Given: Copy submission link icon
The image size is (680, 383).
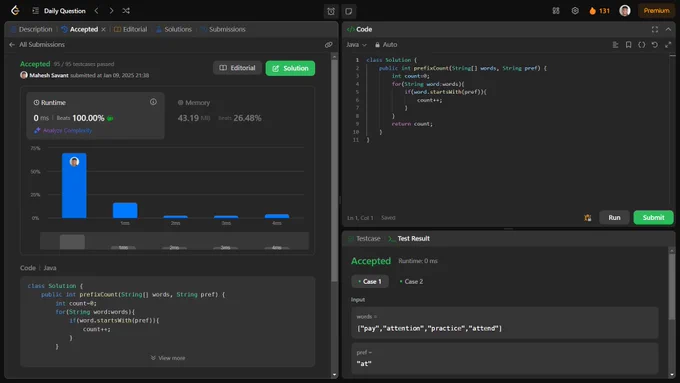Looking at the screenshot, I should (x=328, y=45).
